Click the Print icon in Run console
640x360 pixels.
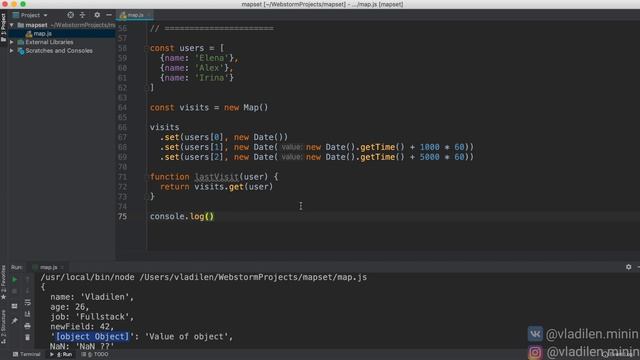tap(27, 326)
